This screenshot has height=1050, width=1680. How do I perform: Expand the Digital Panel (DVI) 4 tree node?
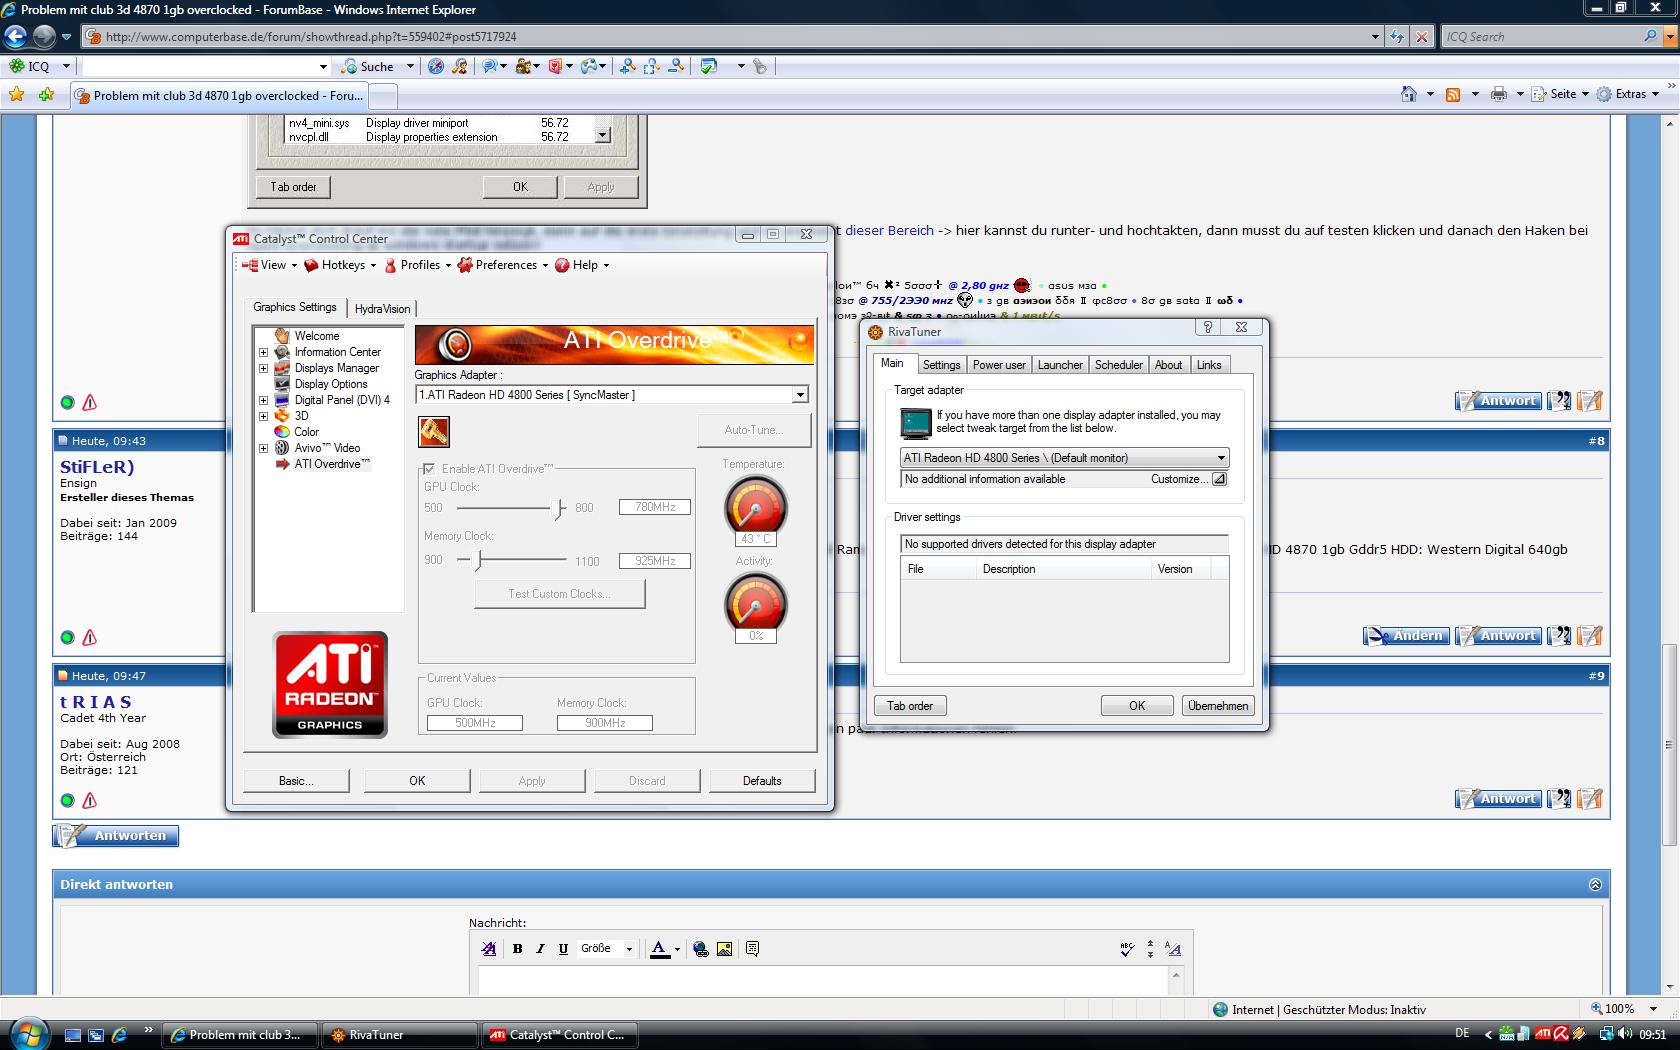click(x=264, y=400)
